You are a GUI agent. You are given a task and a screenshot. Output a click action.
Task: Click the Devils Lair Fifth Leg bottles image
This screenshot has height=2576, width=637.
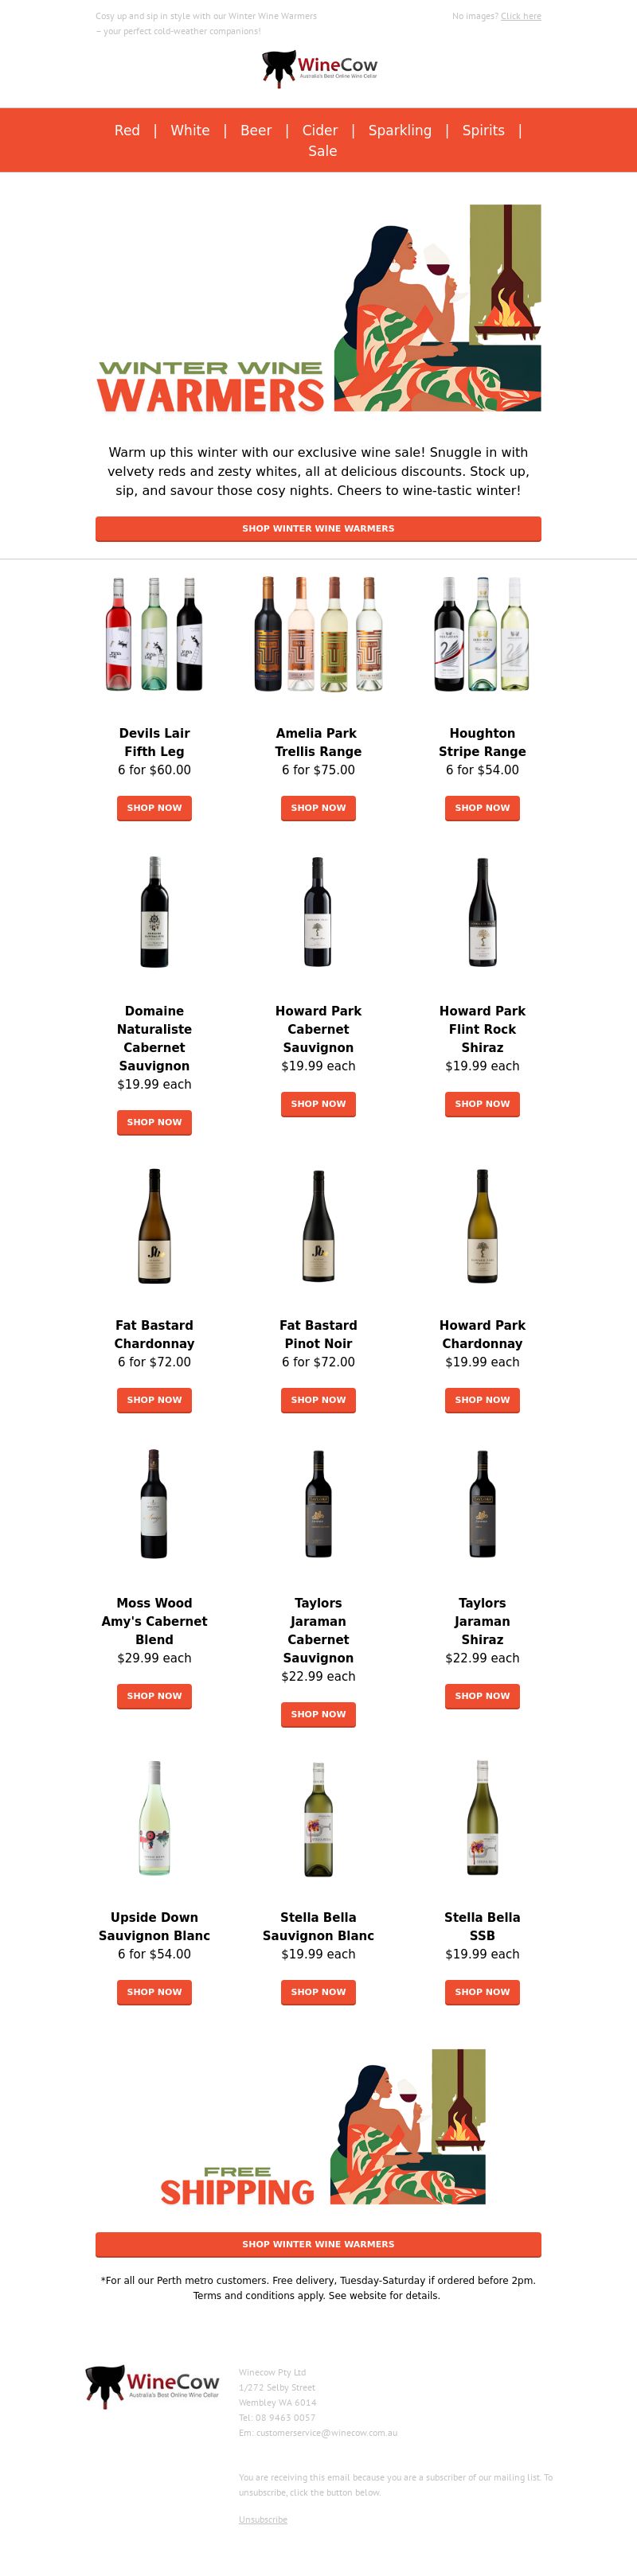[x=154, y=634]
